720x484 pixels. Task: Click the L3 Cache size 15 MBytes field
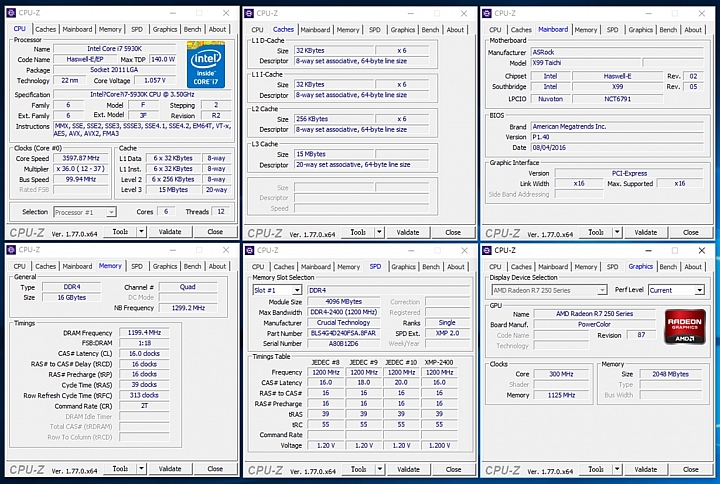[x=333, y=154]
